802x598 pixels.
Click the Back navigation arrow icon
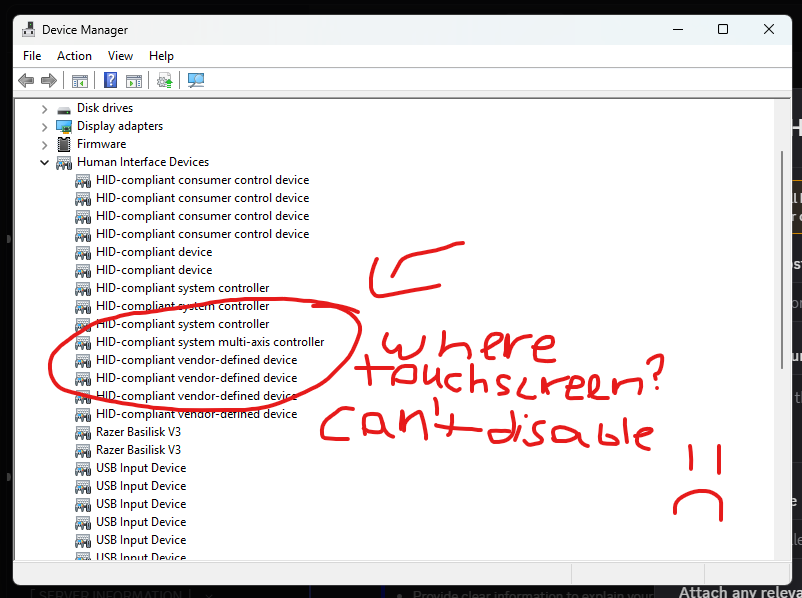tap(26, 80)
